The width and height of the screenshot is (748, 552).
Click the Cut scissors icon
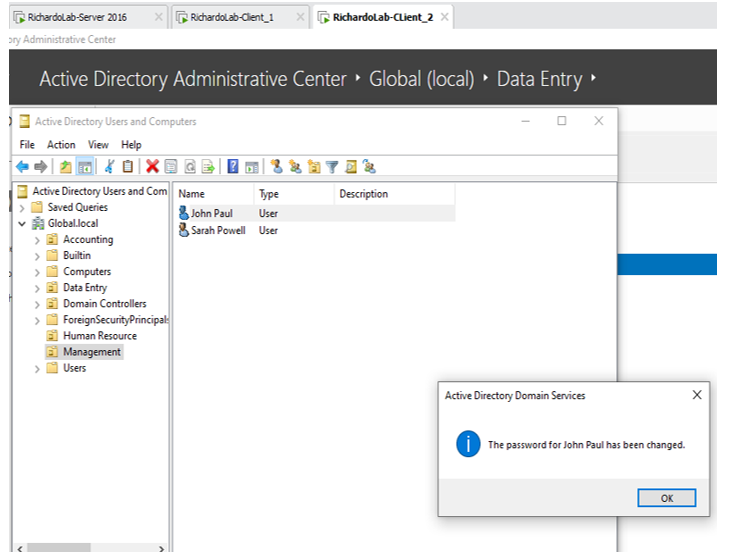coord(109,167)
